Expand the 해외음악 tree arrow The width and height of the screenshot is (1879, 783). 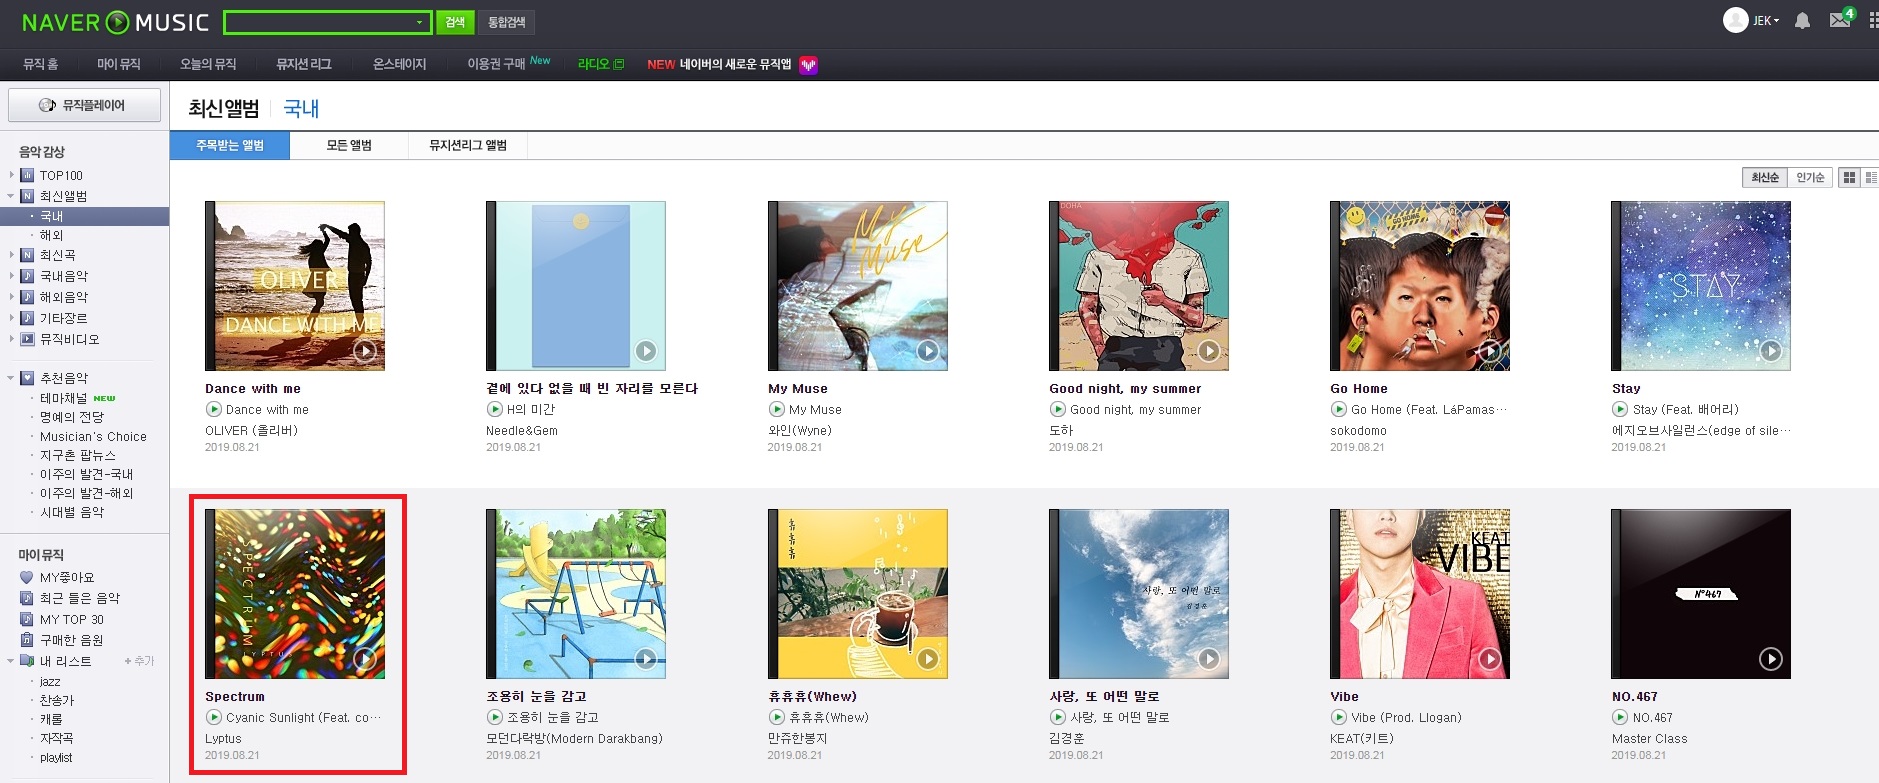coord(12,297)
